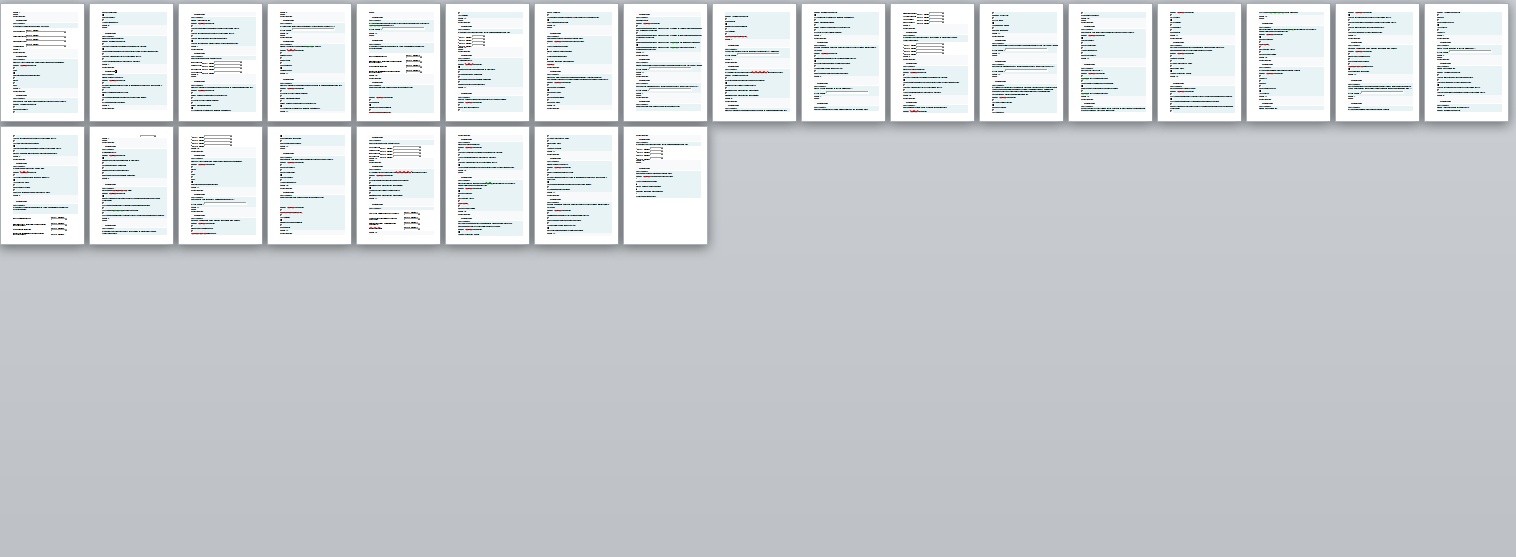Viewport: 1516px width, 557px height.
Task: Choose the page 22 thumbnail
Action: click(398, 185)
